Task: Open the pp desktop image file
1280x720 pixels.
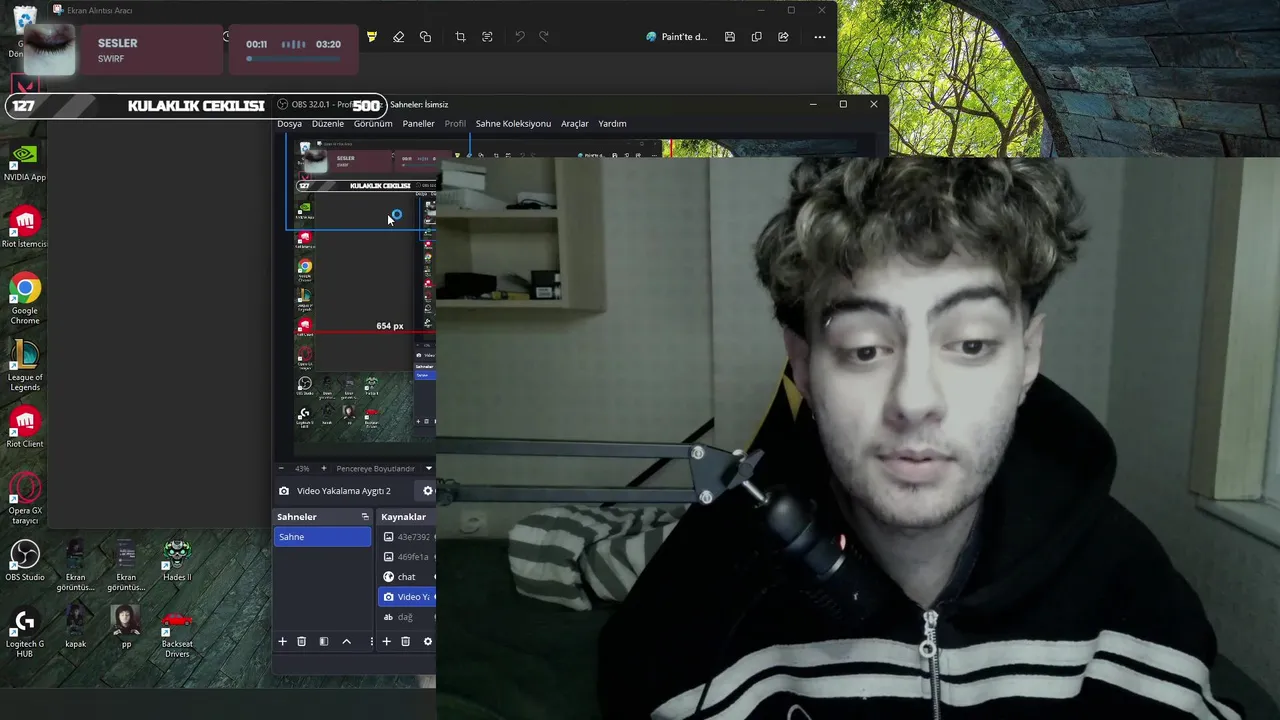Action: pyautogui.click(x=126, y=628)
